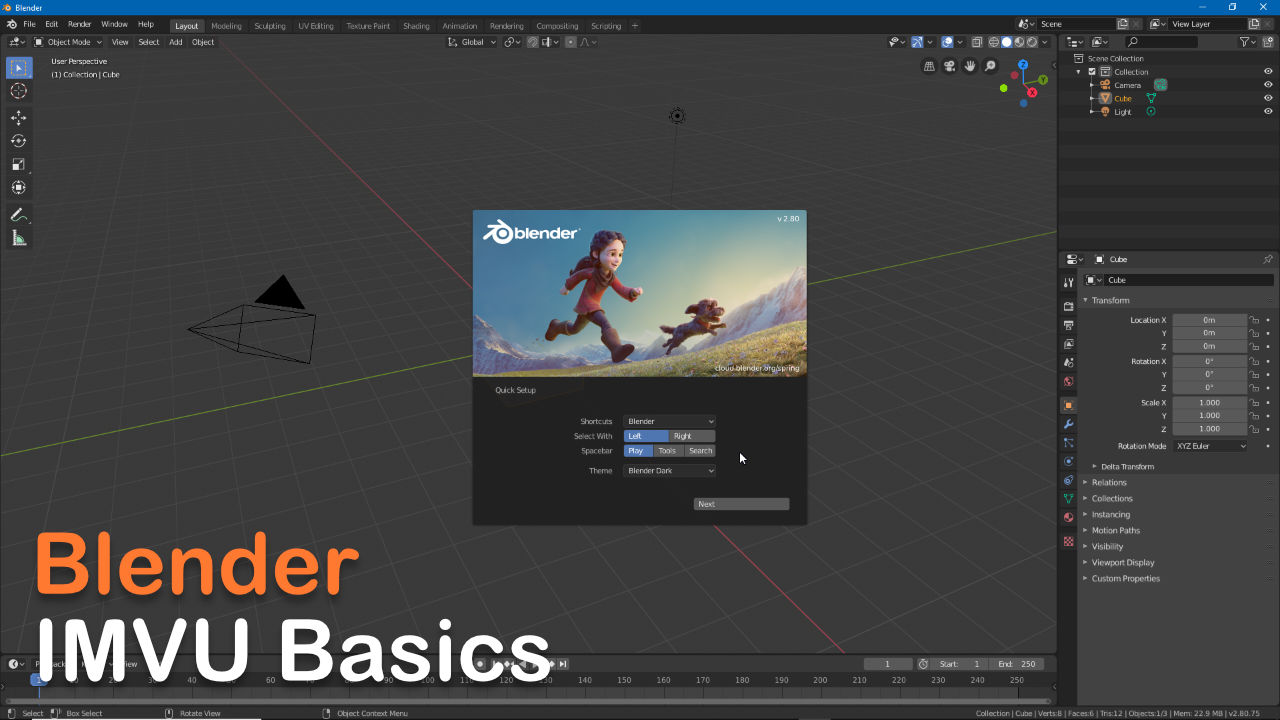Screen dimensions: 1280x720
Task: Set Spacebar action to Search
Action: 700,451
